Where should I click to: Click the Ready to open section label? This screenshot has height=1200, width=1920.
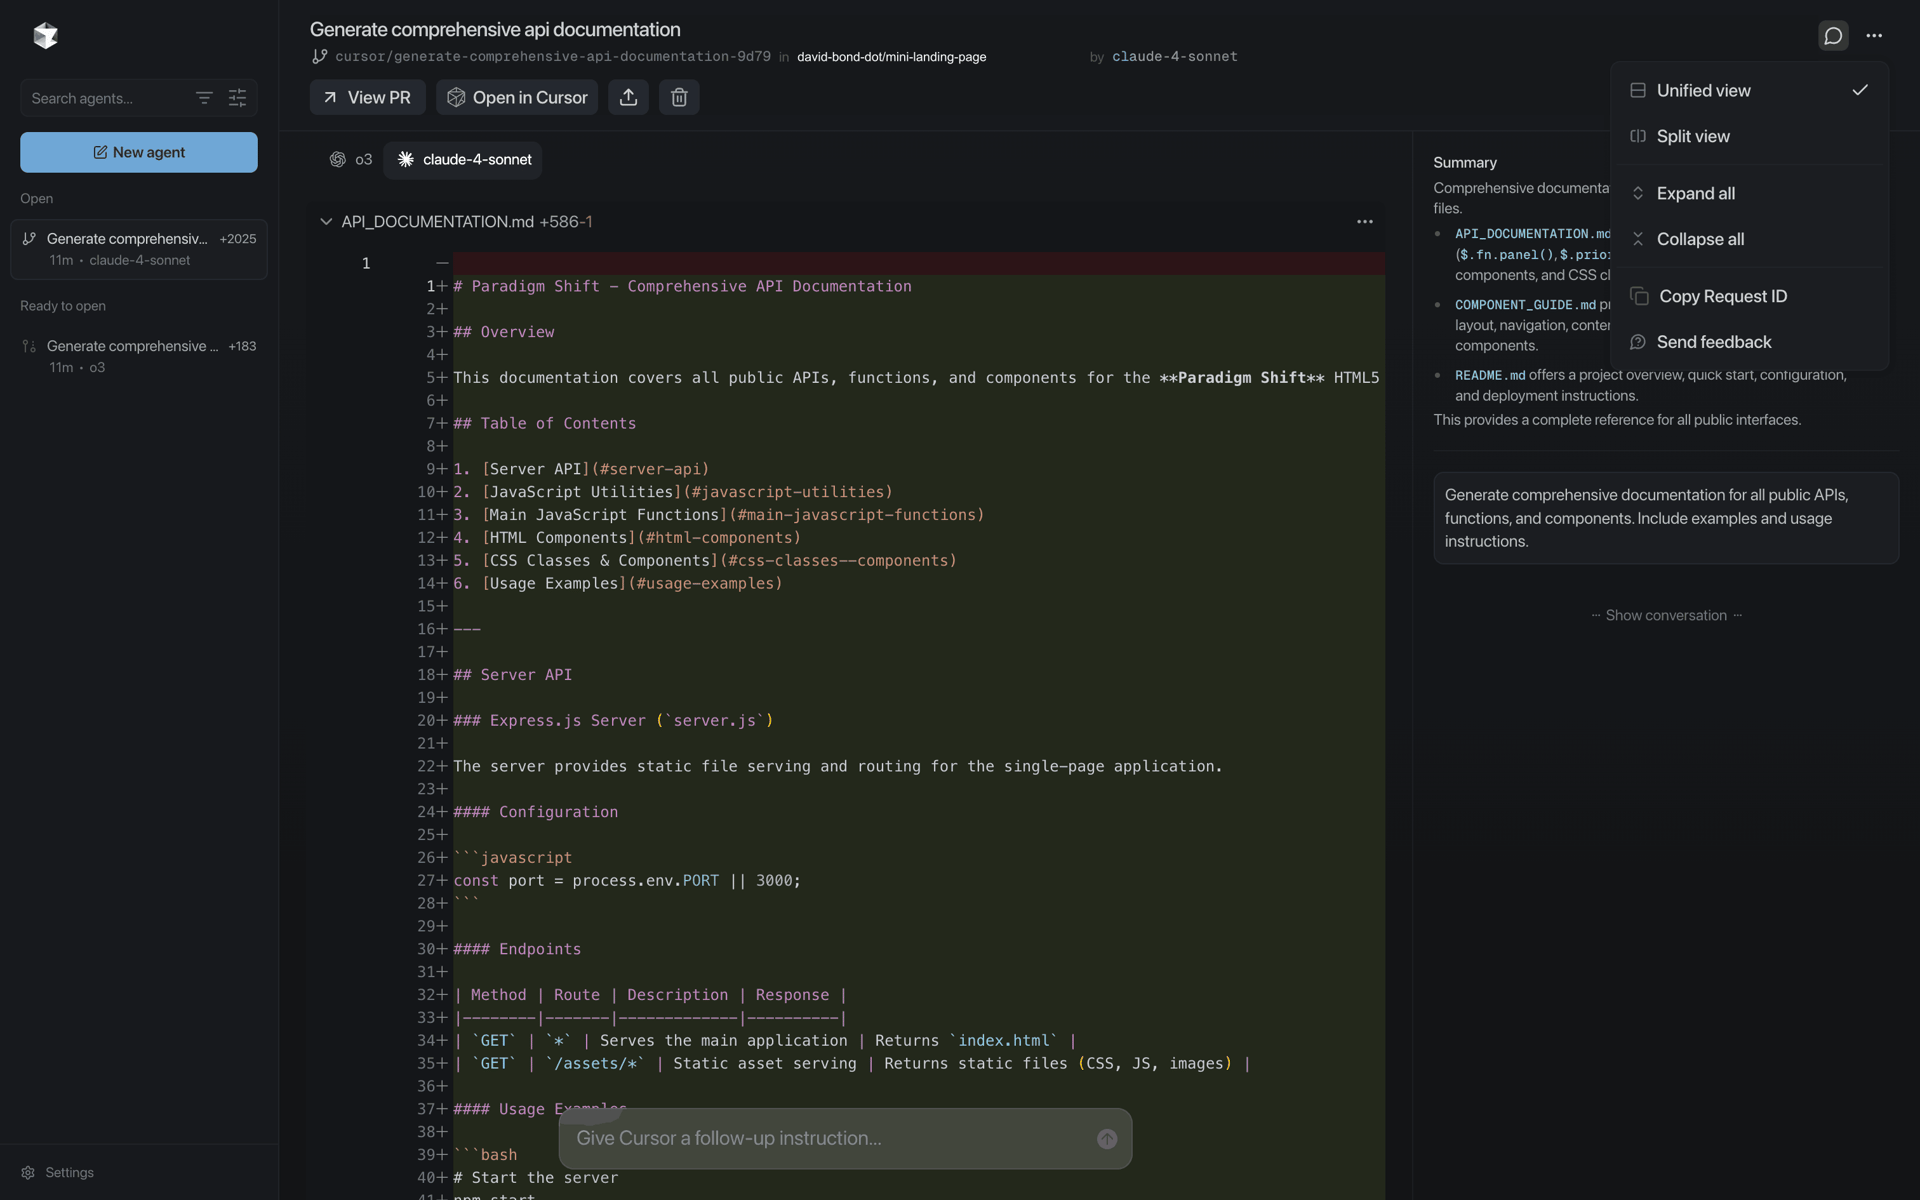point(63,306)
